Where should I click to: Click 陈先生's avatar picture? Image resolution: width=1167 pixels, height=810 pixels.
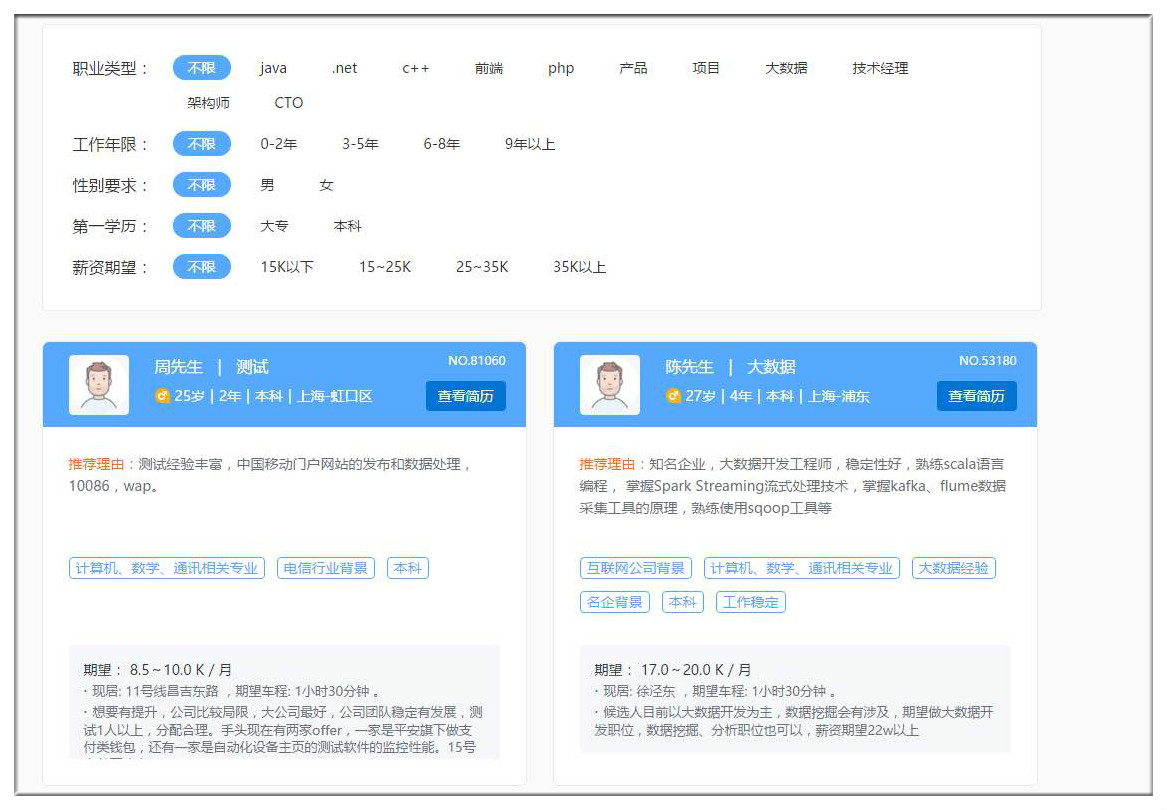610,385
